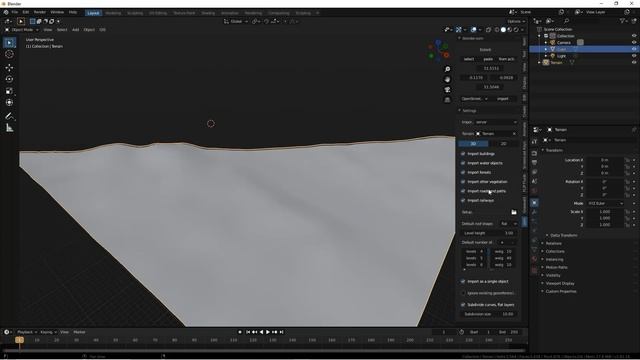Toggle Import railways checkbox
Image resolution: width=640 pixels, height=360 pixels.
(x=463, y=201)
